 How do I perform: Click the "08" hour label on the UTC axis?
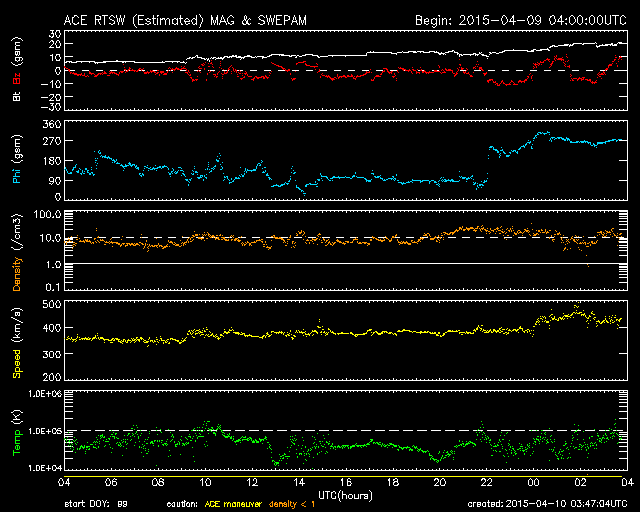point(158,483)
